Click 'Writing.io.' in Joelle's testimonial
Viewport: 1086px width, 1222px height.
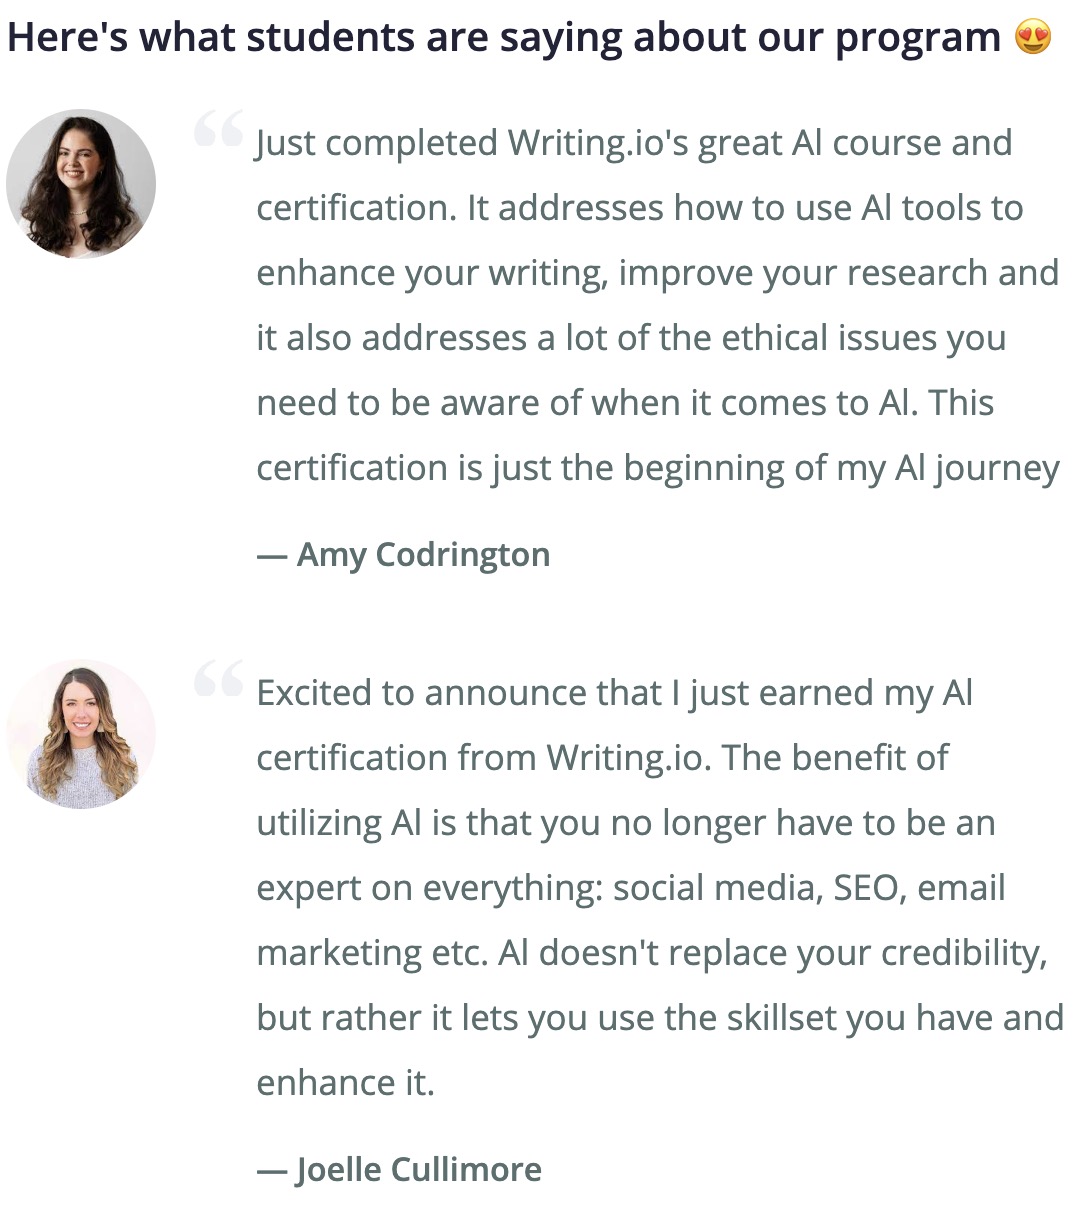629,758
